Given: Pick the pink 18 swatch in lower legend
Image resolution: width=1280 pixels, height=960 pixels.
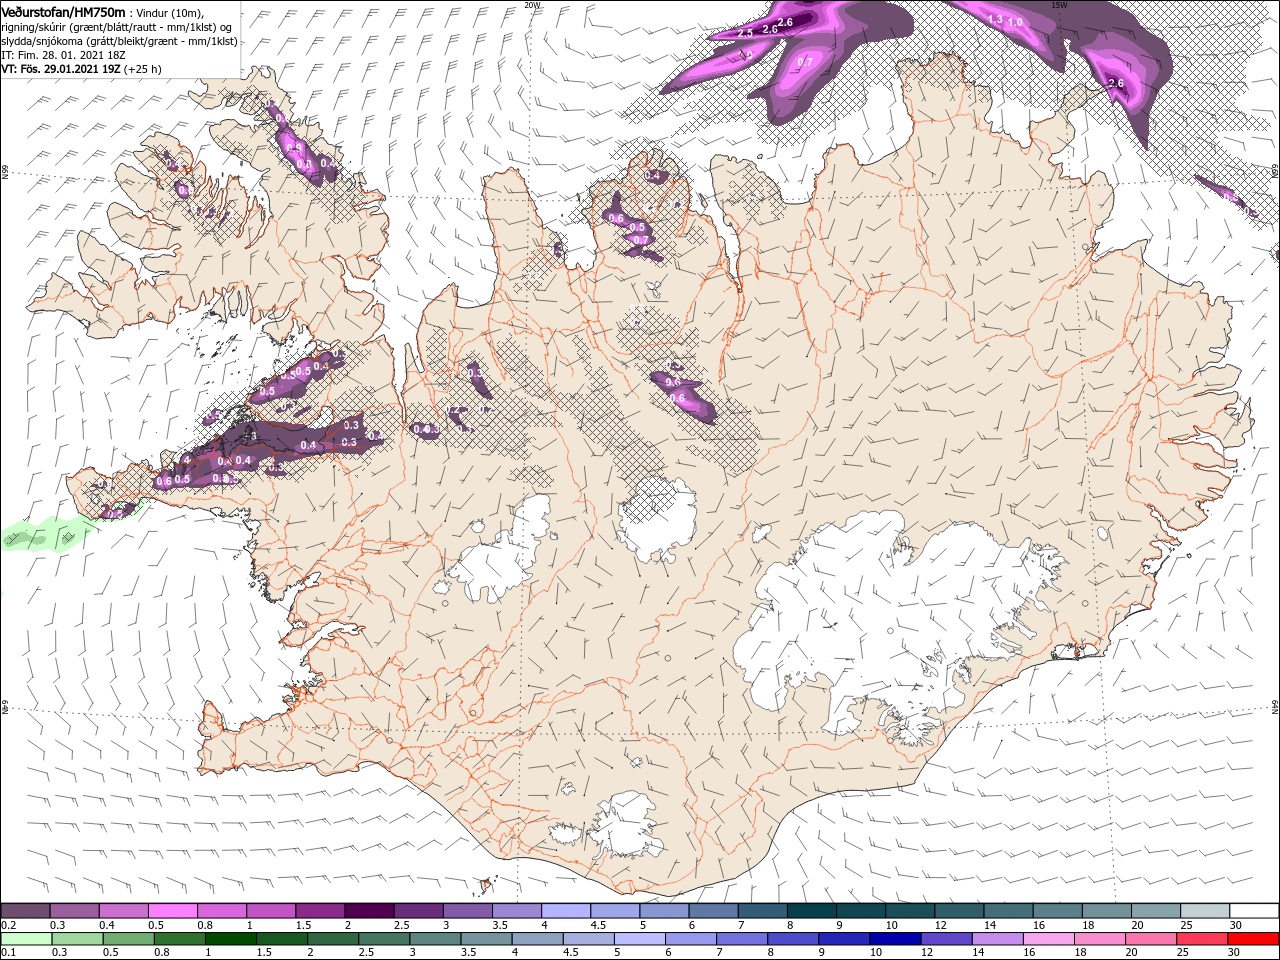Looking at the screenshot, I should coord(1101,939).
